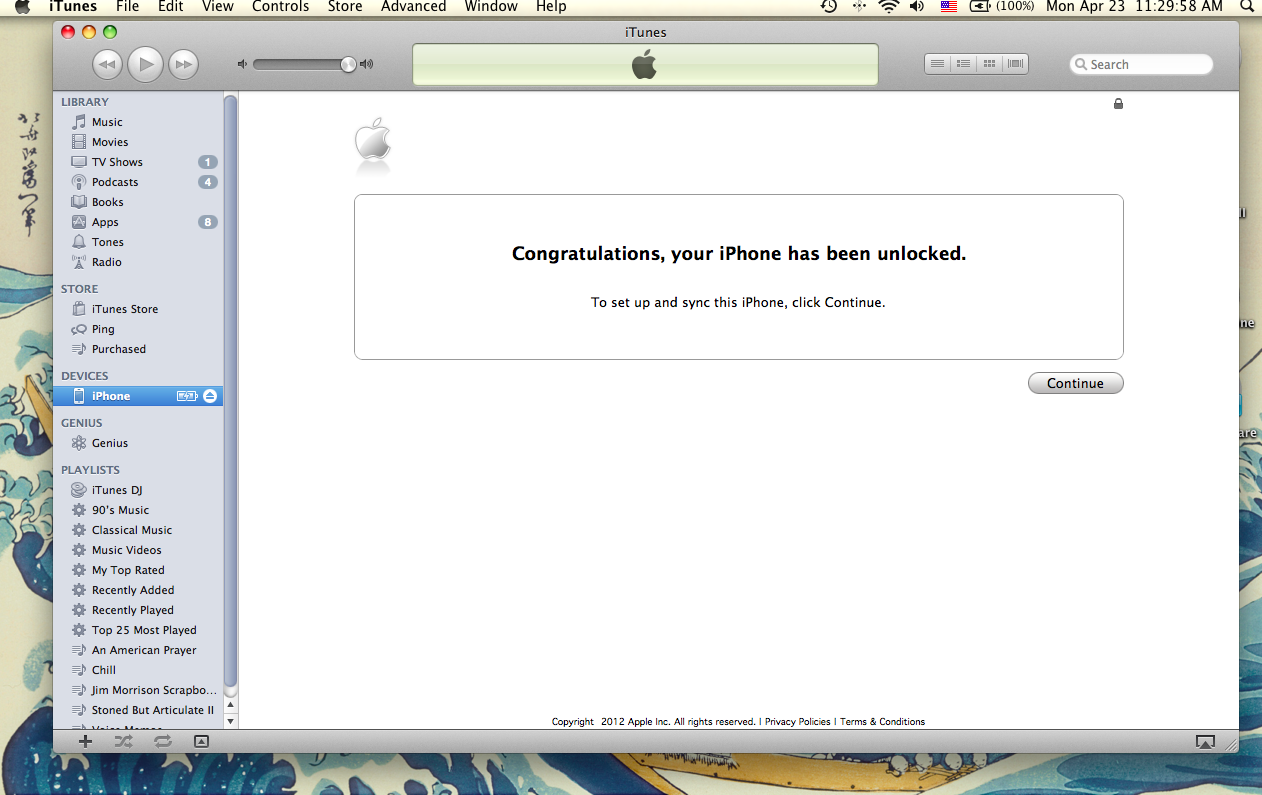The image size is (1262, 795).
Task: Open the View menu
Action: point(218,7)
